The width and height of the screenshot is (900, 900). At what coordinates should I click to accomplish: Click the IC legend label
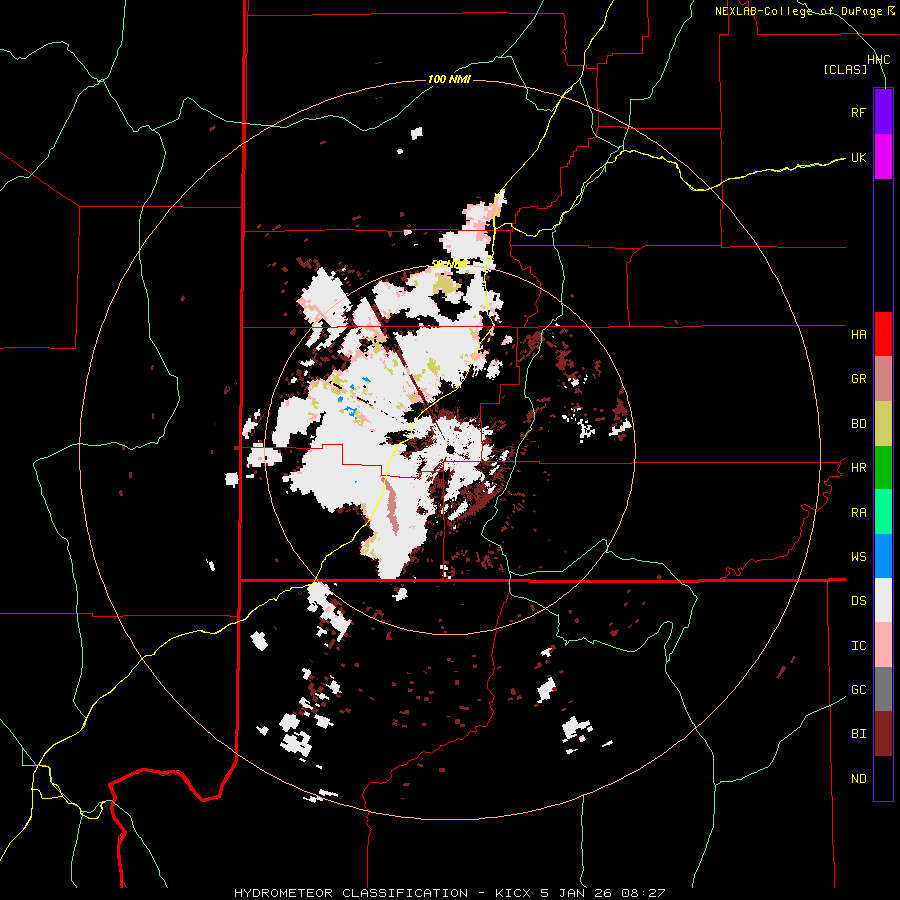tap(858, 646)
